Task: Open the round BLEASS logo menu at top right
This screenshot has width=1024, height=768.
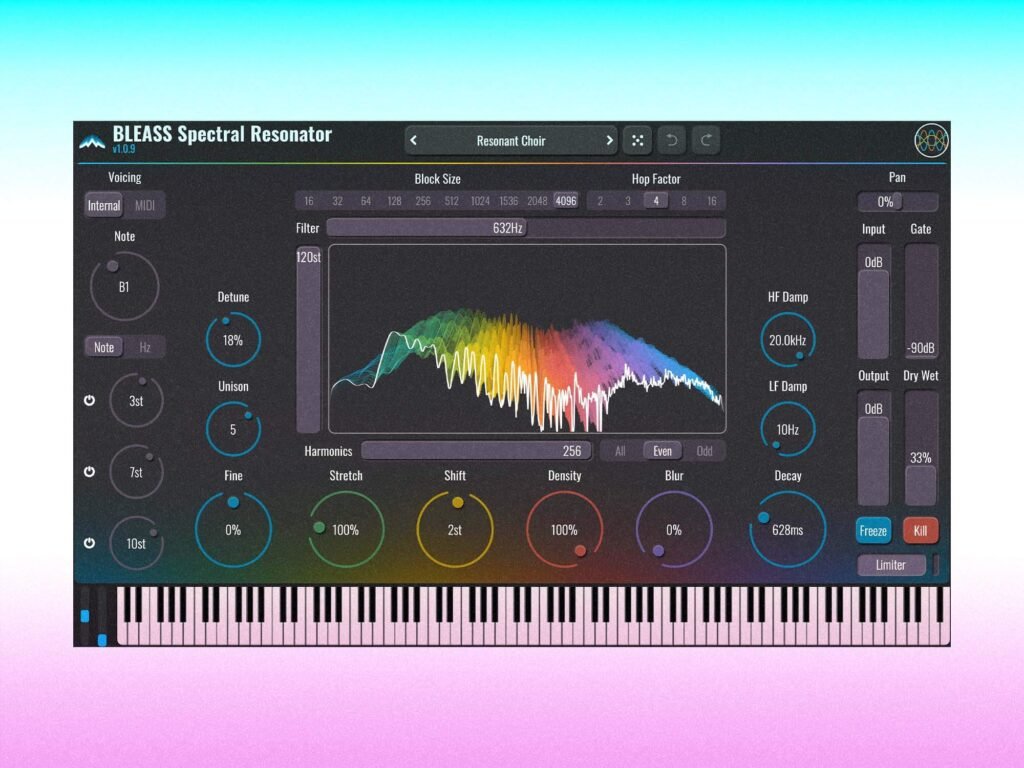Action: point(931,140)
